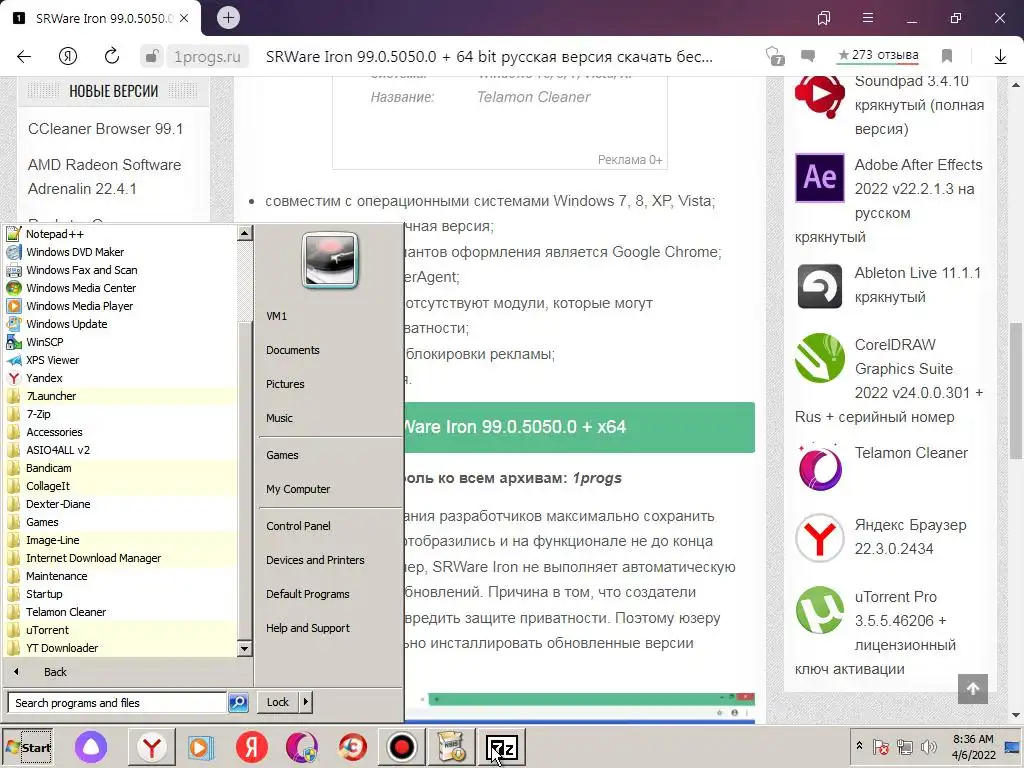Open Yandex browser from taskbar
This screenshot has height=768, width=1024.
click(x=152, y=747)
